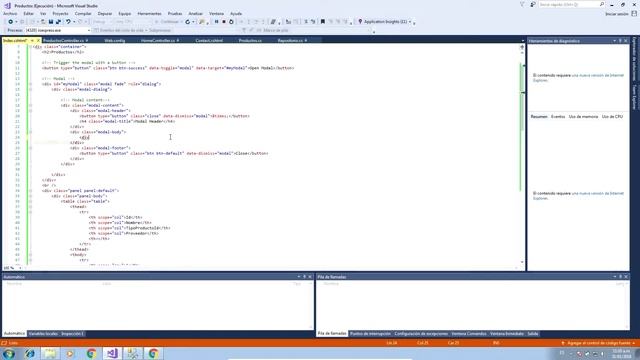The width and height of the screenshot is (640, 360).
Task: Click the browser refresh toolbar icon
Action: [188, 22]
